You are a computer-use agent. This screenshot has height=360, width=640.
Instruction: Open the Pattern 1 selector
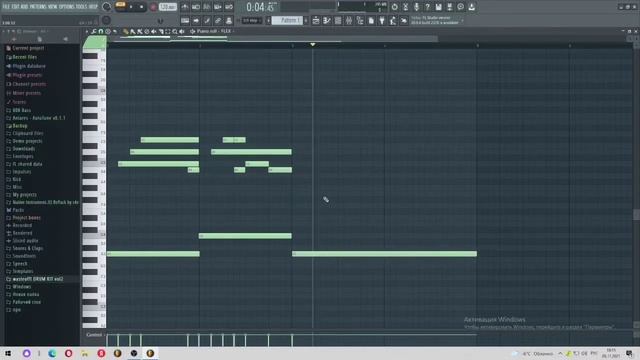click(287, 20)
